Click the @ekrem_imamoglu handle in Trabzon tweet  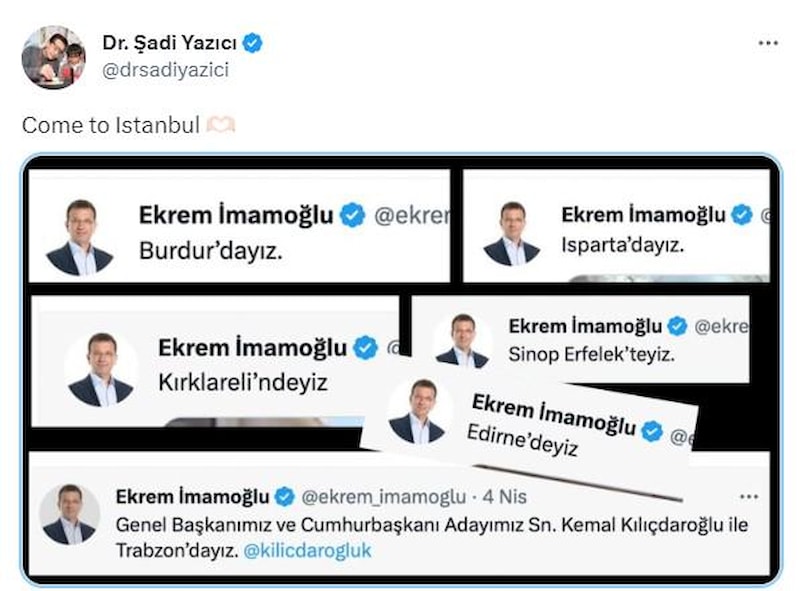[384, 497]
